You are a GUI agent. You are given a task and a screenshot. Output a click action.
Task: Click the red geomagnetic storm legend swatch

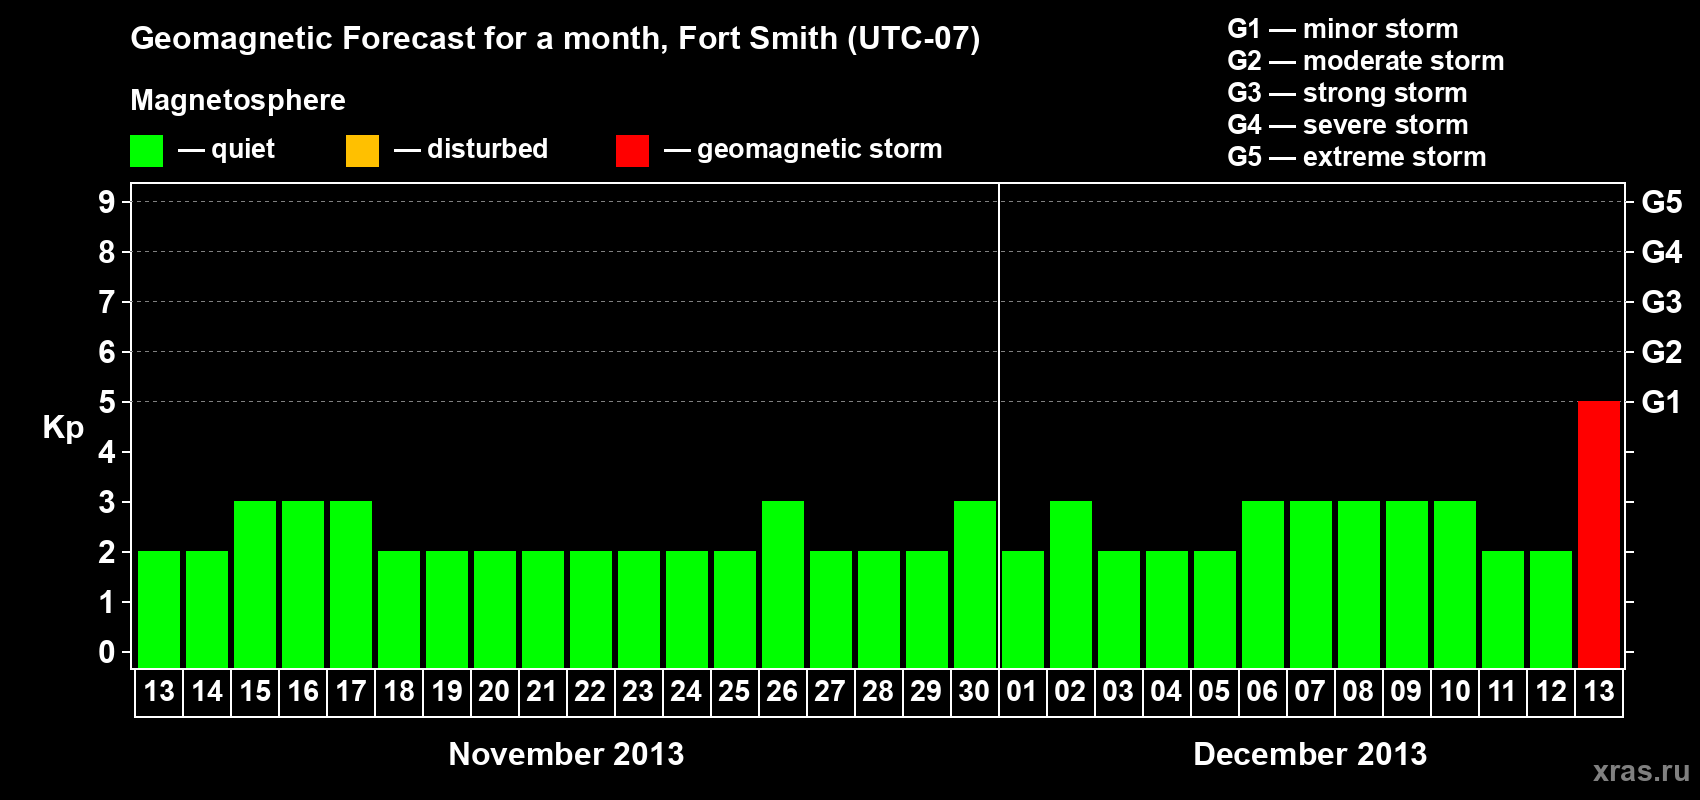tap(632, 151)
